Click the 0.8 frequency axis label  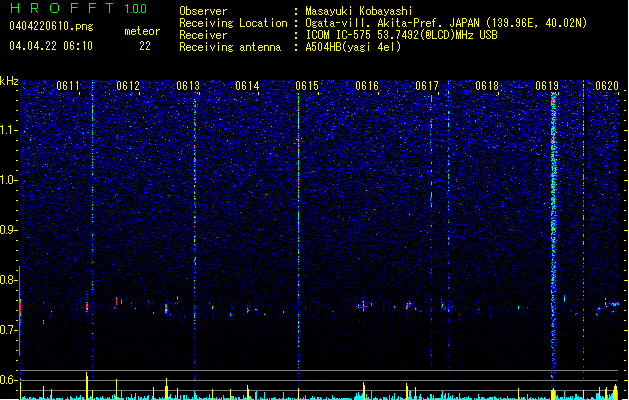point(9,280)
